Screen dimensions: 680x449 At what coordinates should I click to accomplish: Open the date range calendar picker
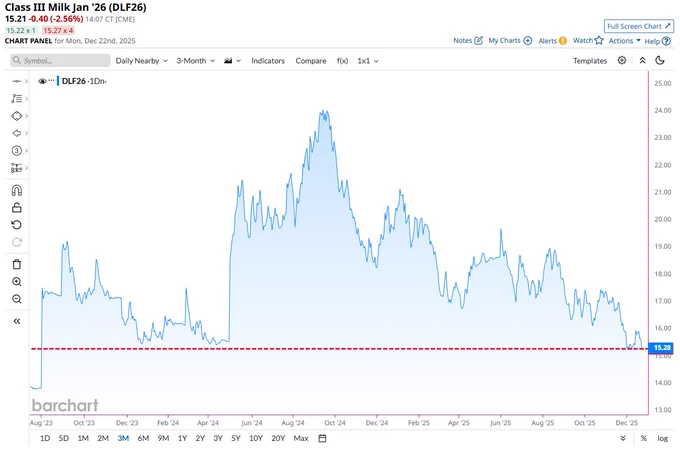click(x=322, y=438)
